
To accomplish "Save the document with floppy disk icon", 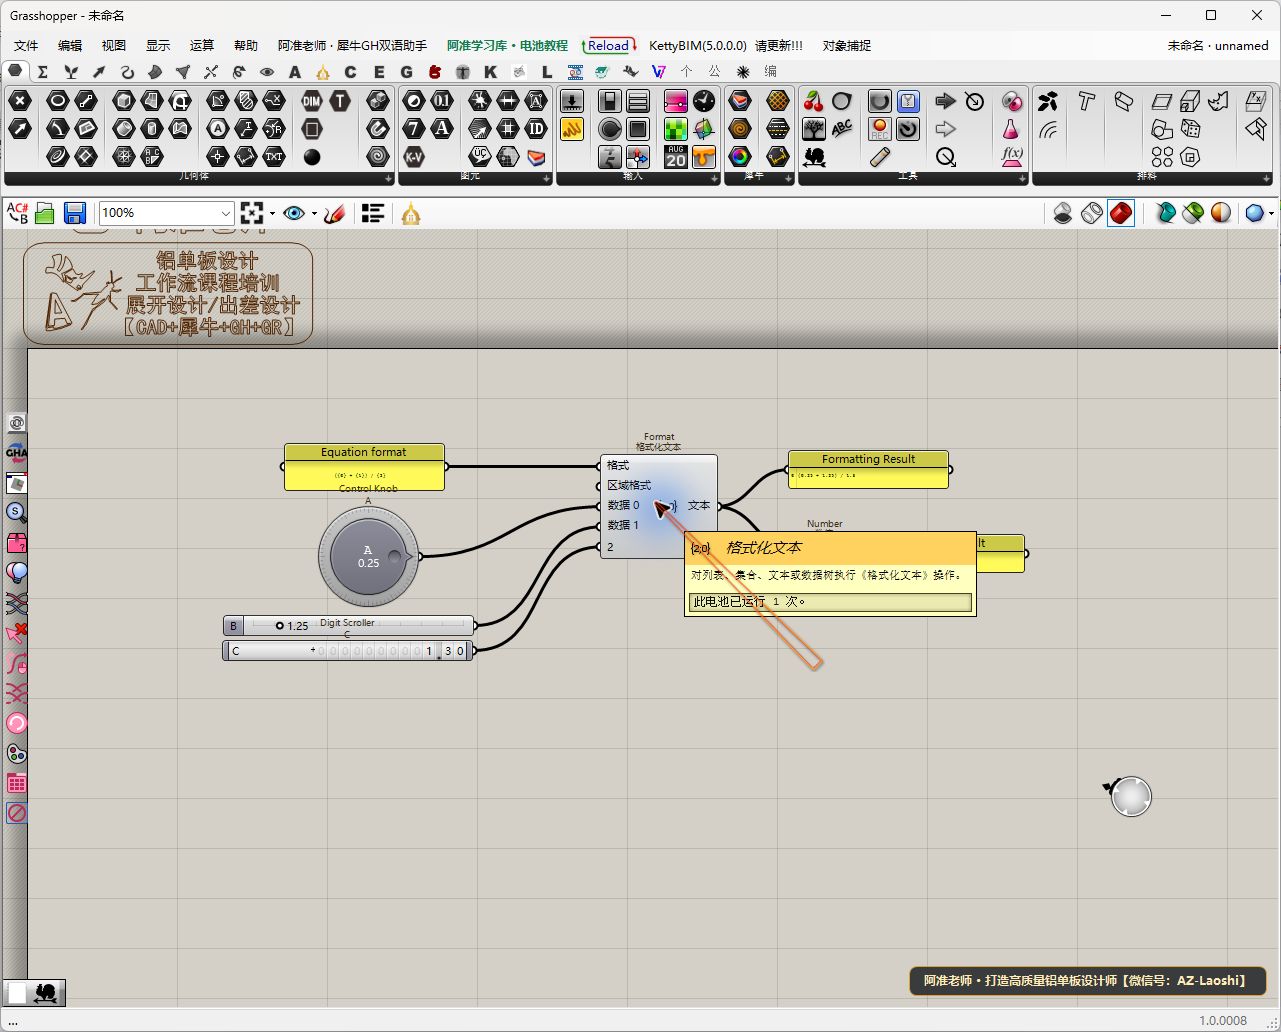I will [74, 213].
